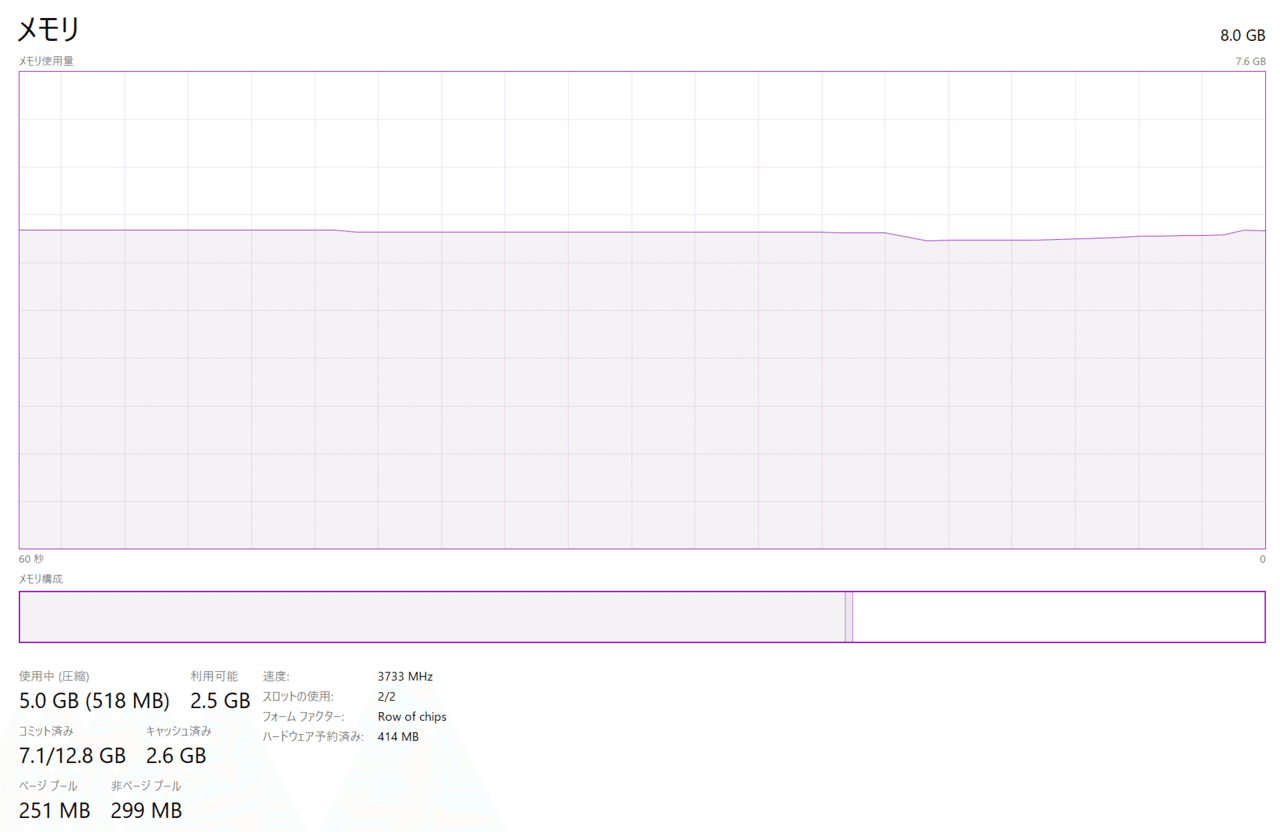Select the 299 MB non-paged pool value
This screenshot has height=832, width=1280.
147,810
